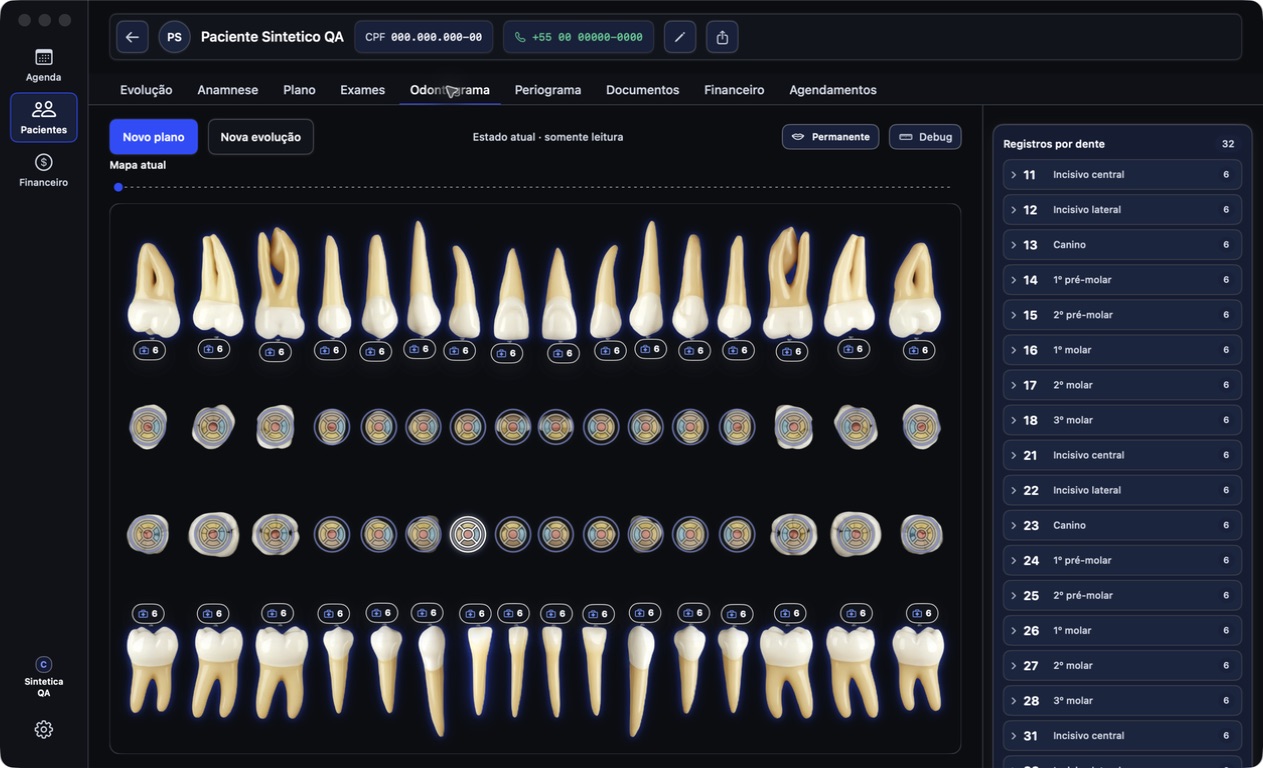Click the share/export icon in header

722,37
